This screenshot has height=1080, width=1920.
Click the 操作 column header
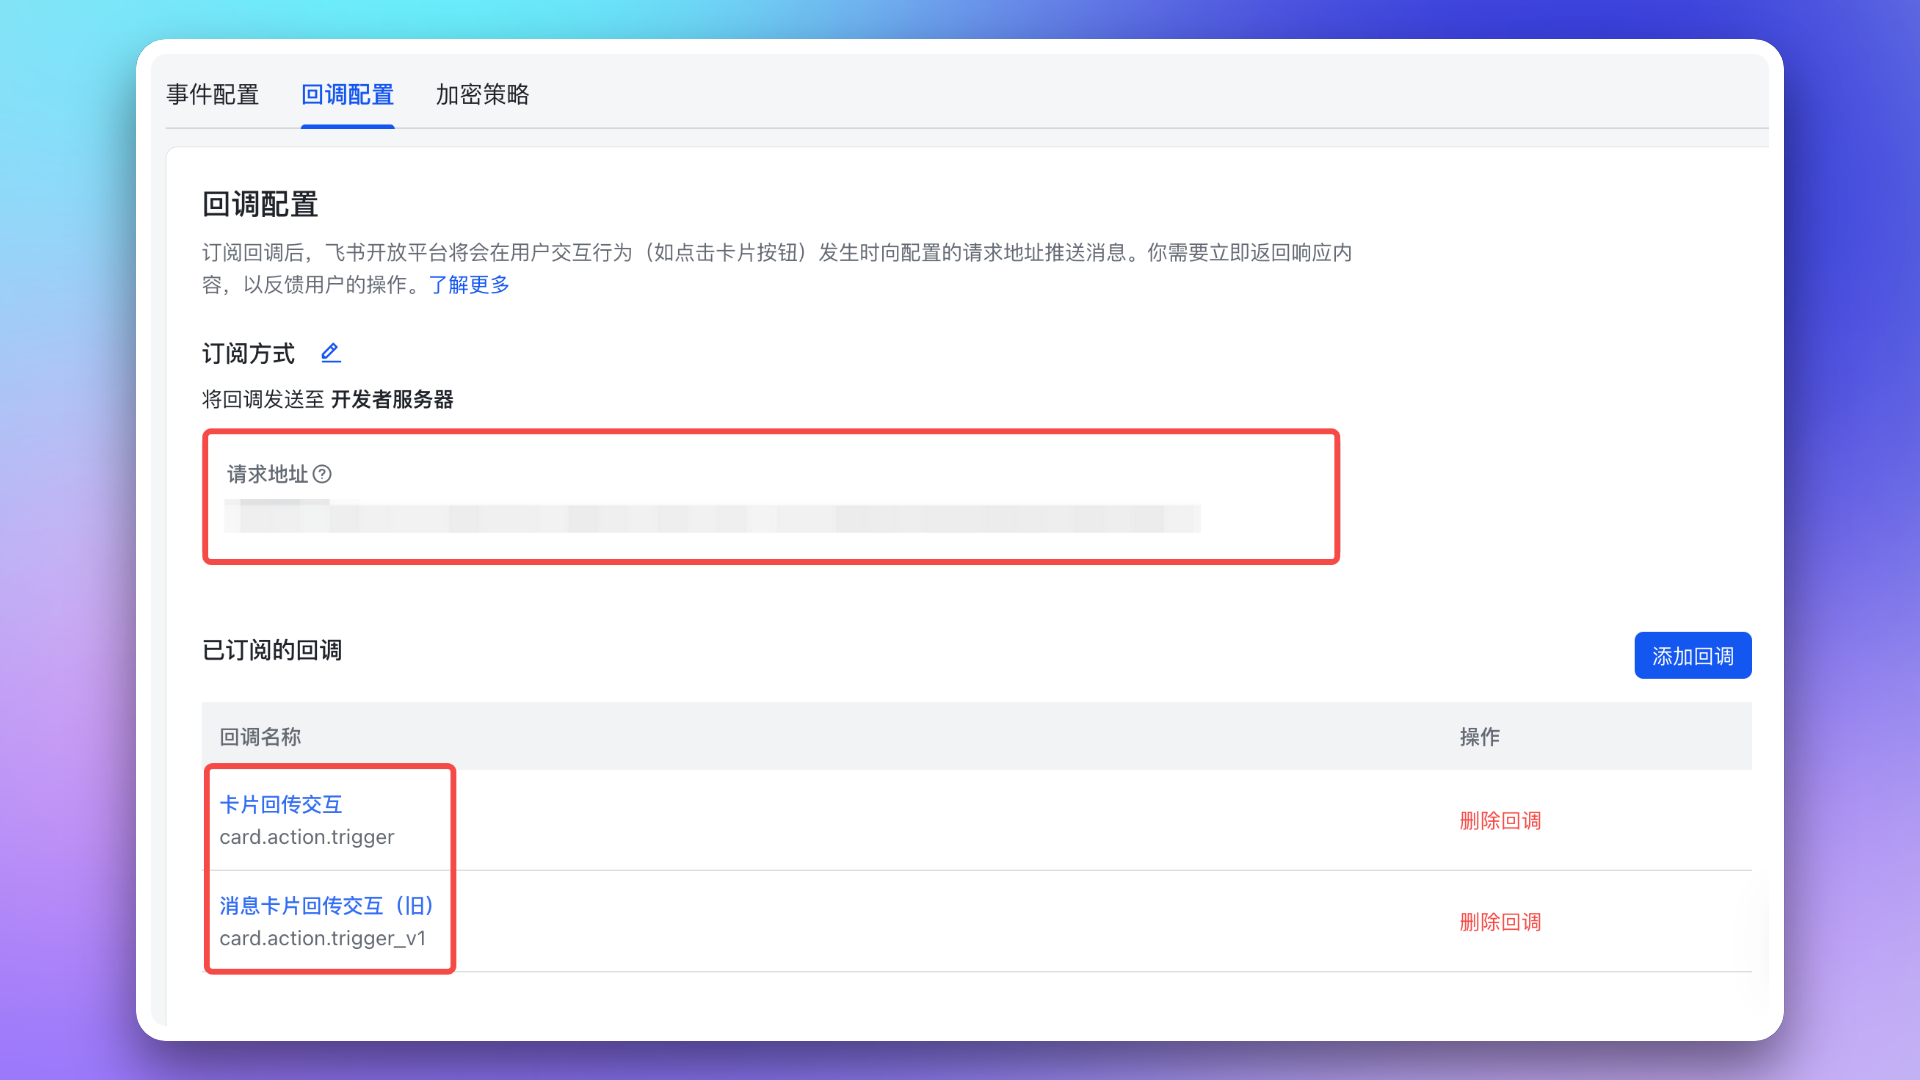click(1479, 737)
